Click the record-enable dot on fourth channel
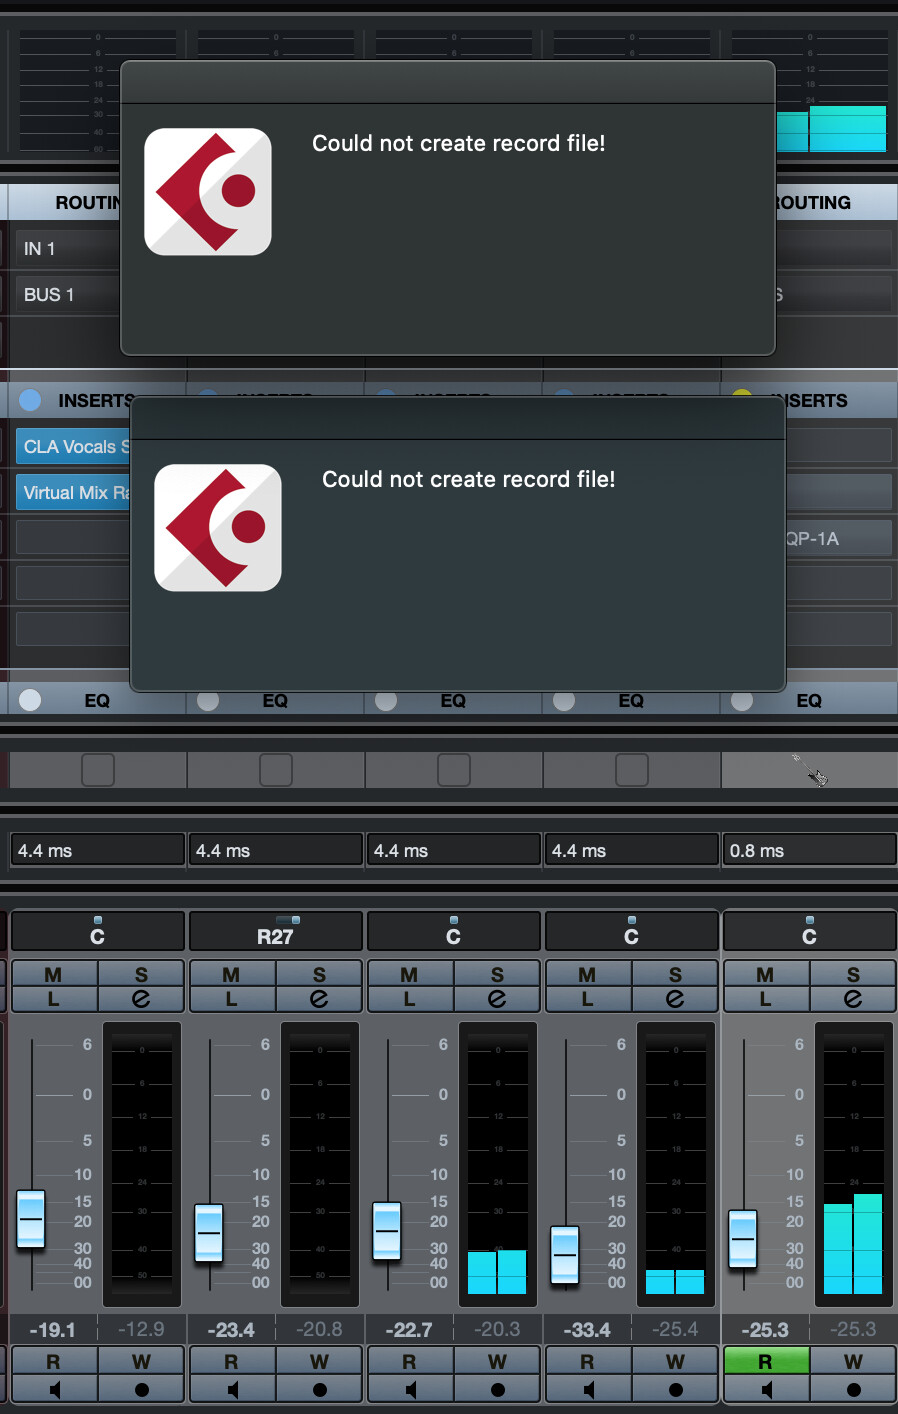Image resolution: width=898 pixels, height=1414 pixels. coord(675,1389)
